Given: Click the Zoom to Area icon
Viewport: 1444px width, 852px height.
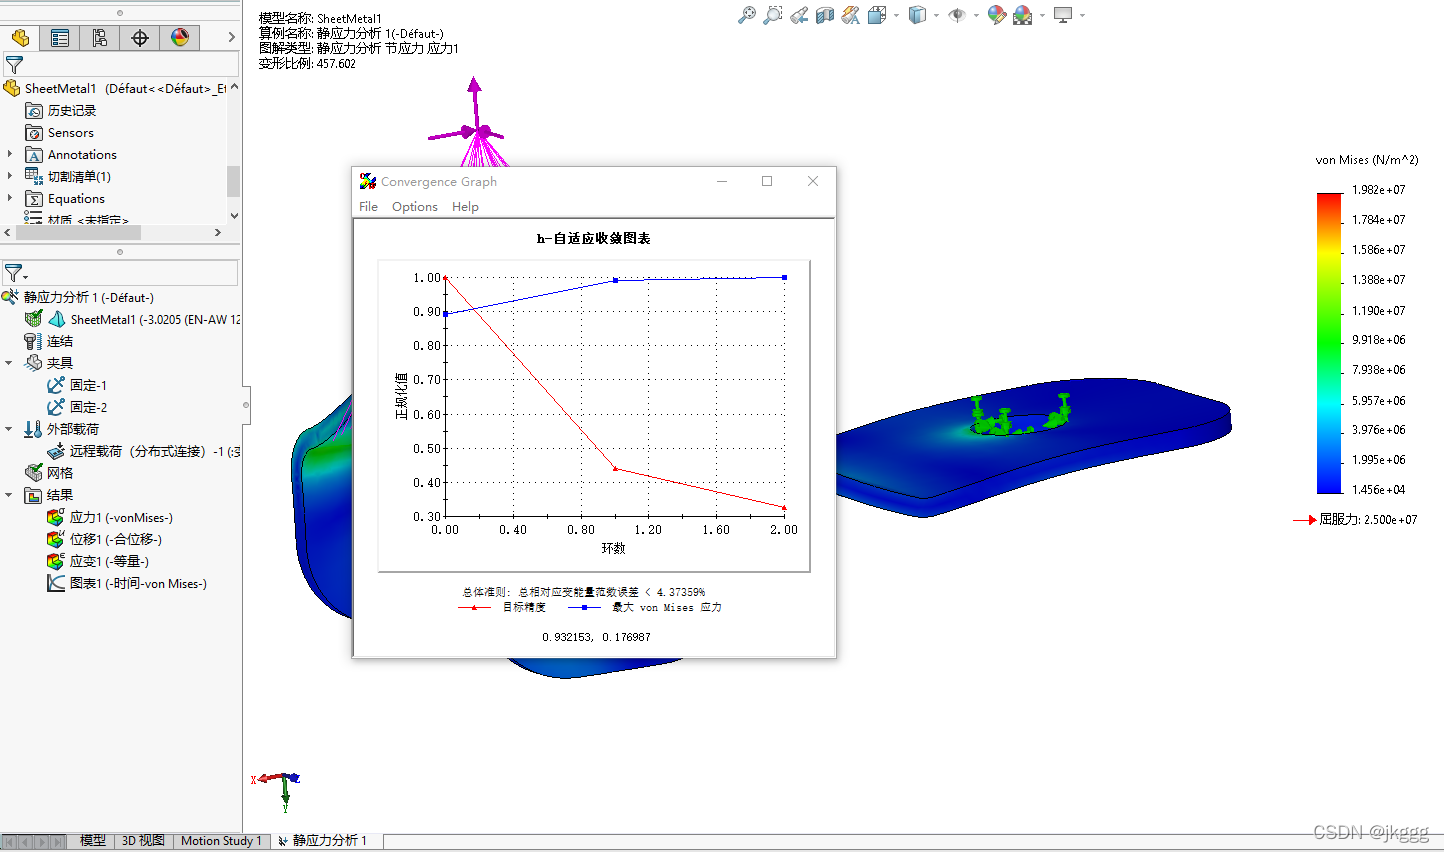Looking at the screenshot, I should [x=773, y=15].
